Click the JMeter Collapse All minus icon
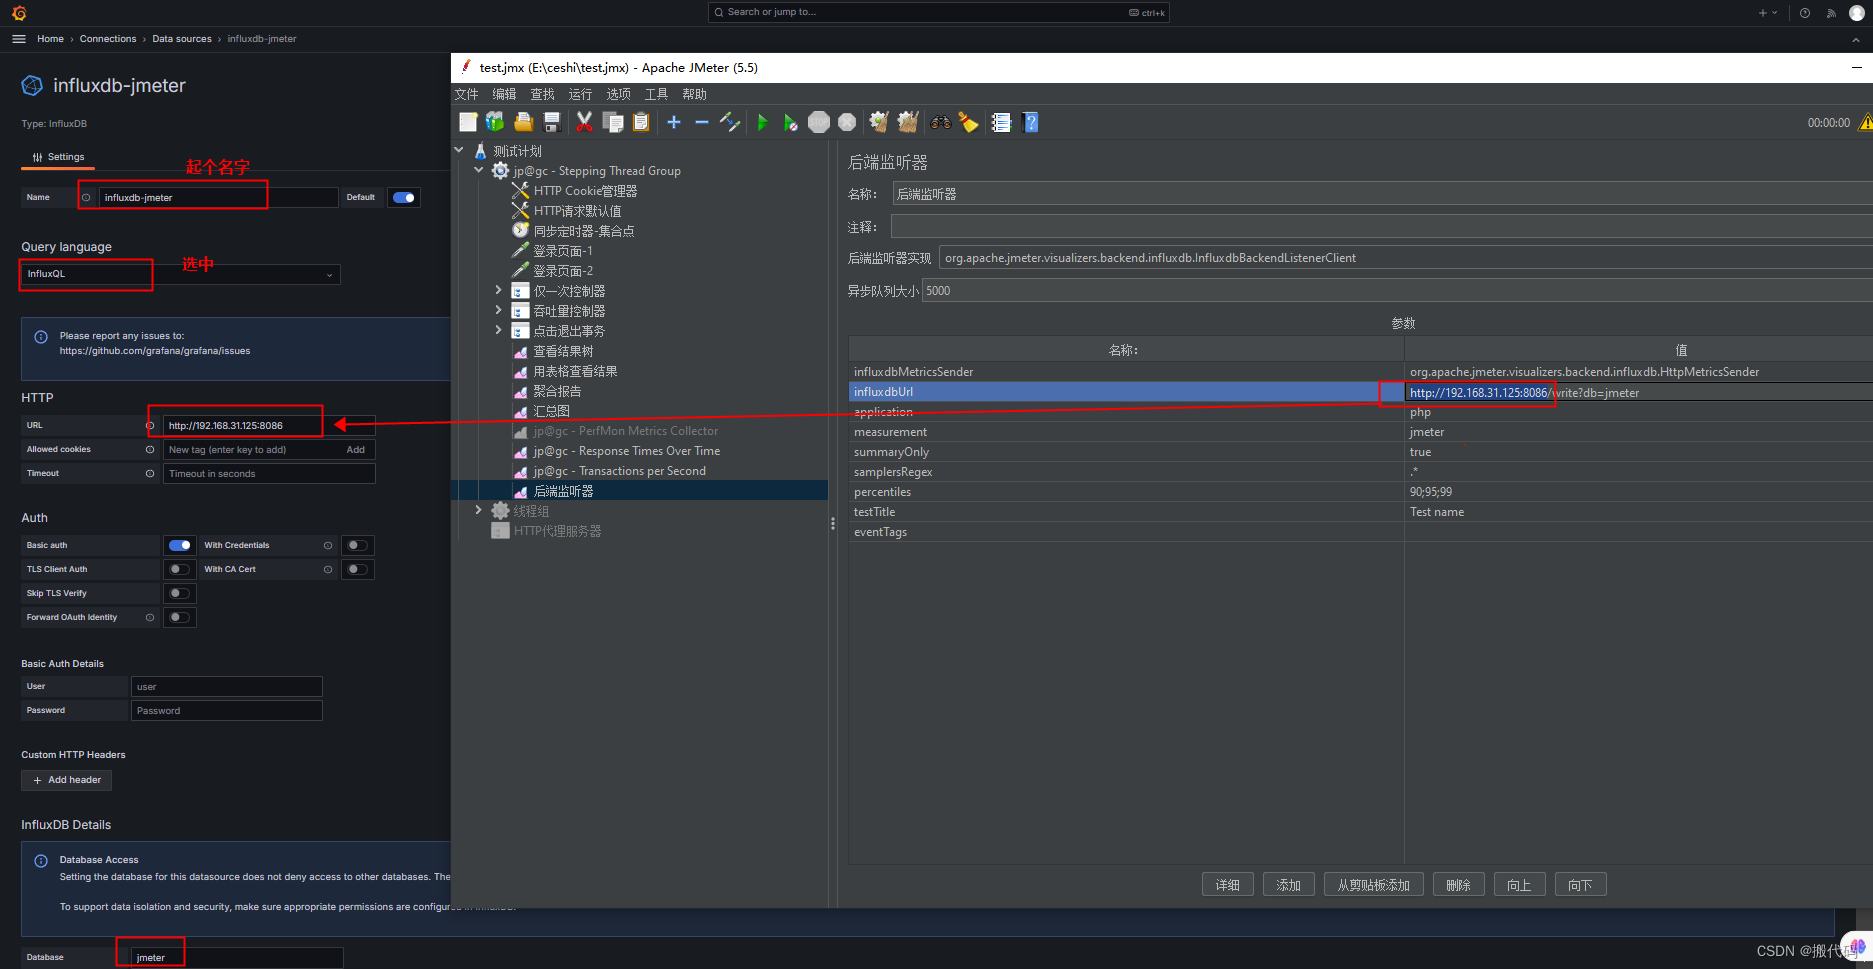 [702, 122]
